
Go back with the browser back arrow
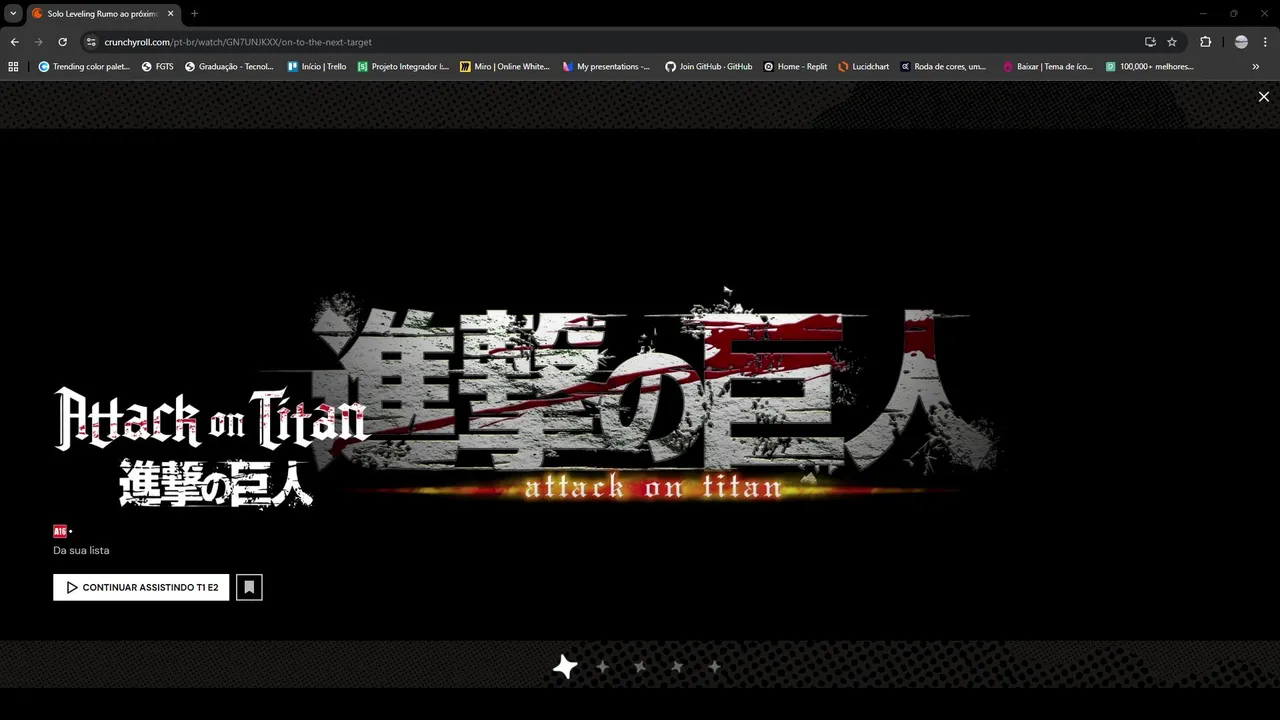point(14,42)
